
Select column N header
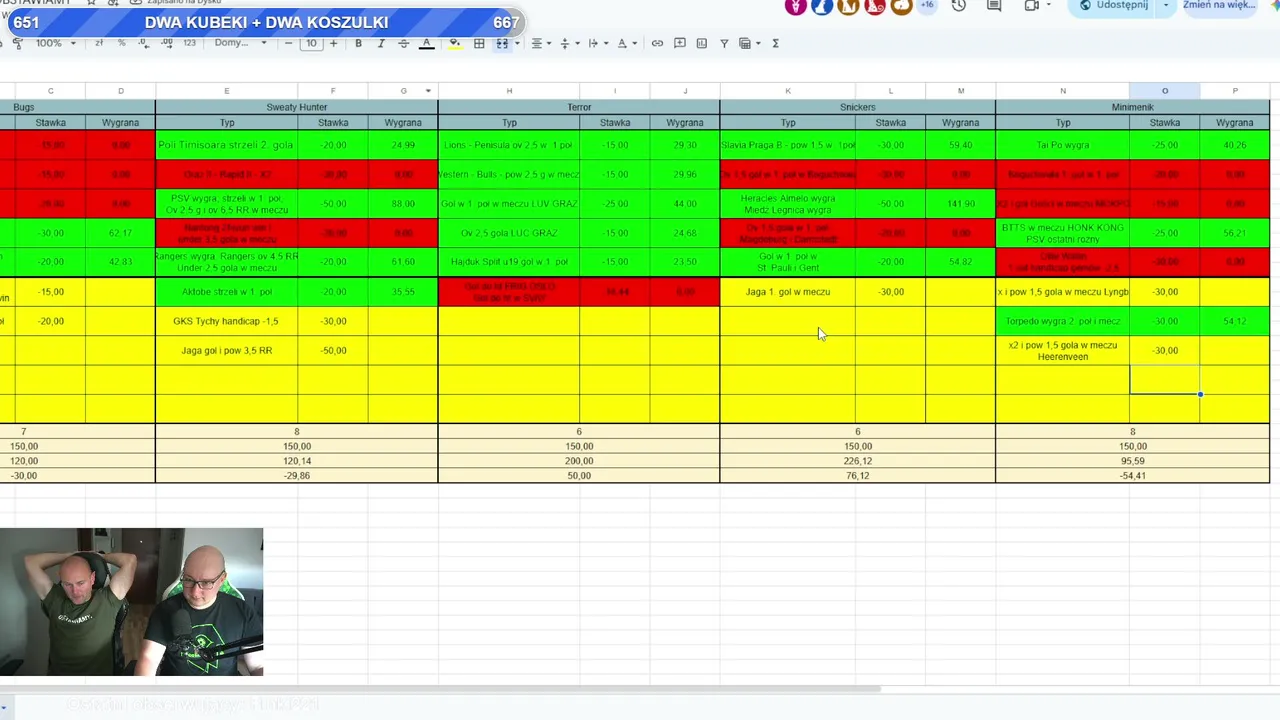[1063, 91]
